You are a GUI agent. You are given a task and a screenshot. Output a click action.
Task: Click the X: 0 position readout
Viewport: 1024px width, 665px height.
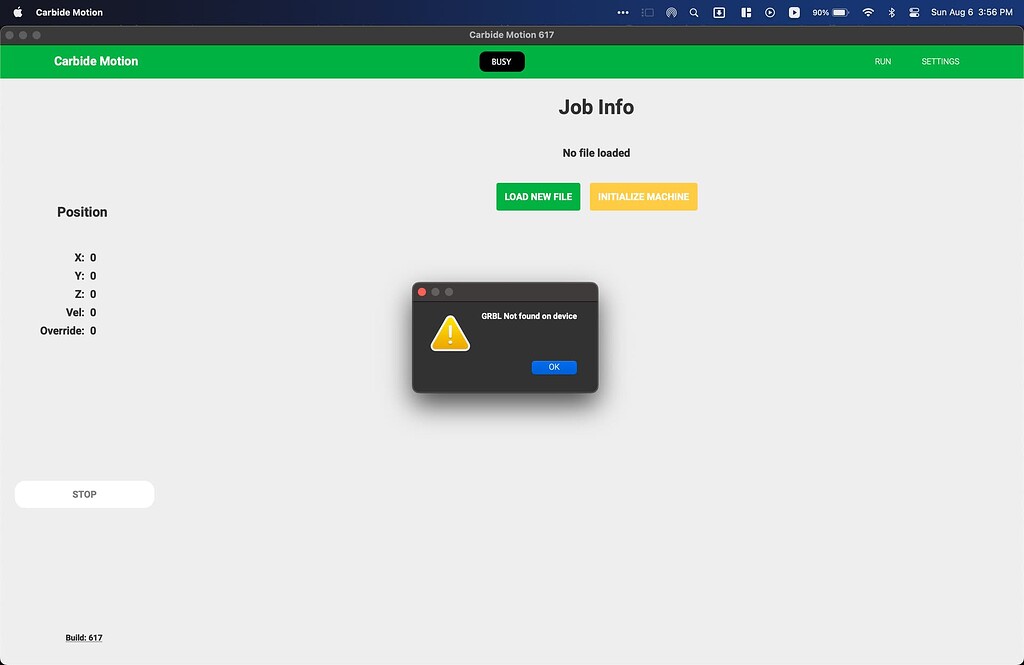tap(85, 257)
